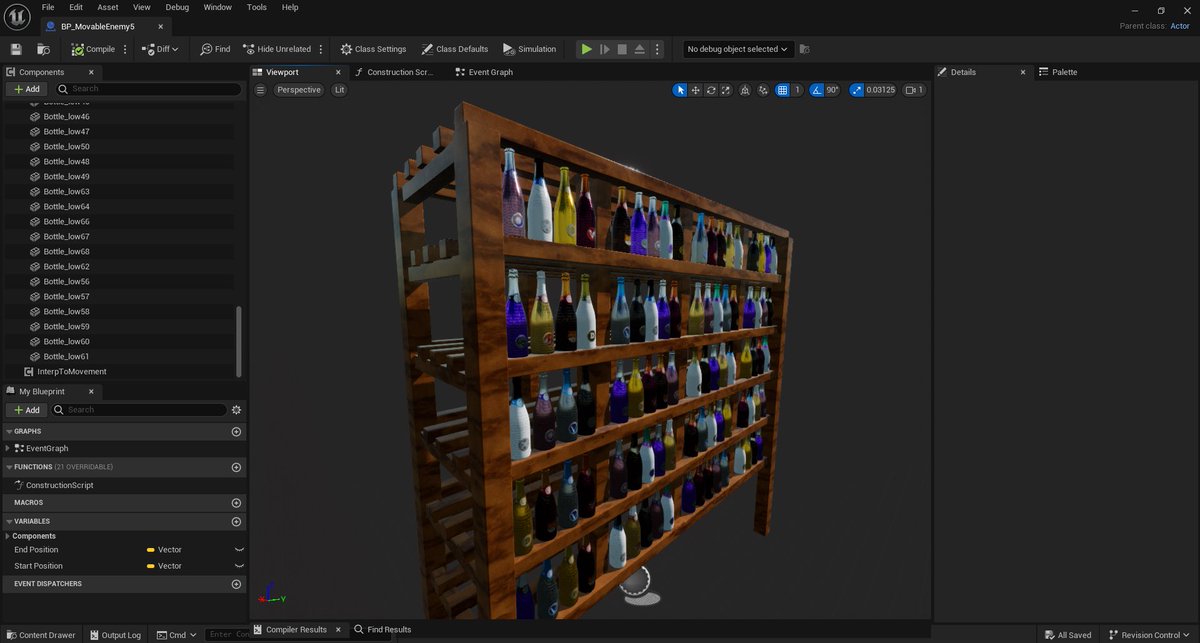The height and width of the screenshot is (643, 1200).
Task: Add a new macro with plus icon
Action: pyautogui.click(x=236, y=502)
